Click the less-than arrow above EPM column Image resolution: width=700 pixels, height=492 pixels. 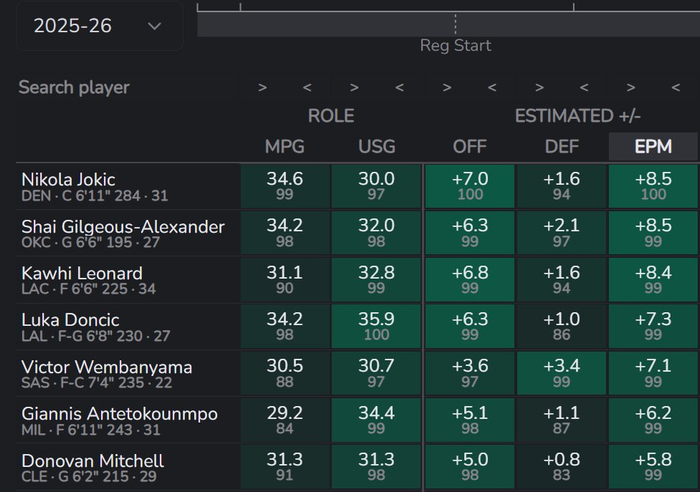tap(677, 87)
